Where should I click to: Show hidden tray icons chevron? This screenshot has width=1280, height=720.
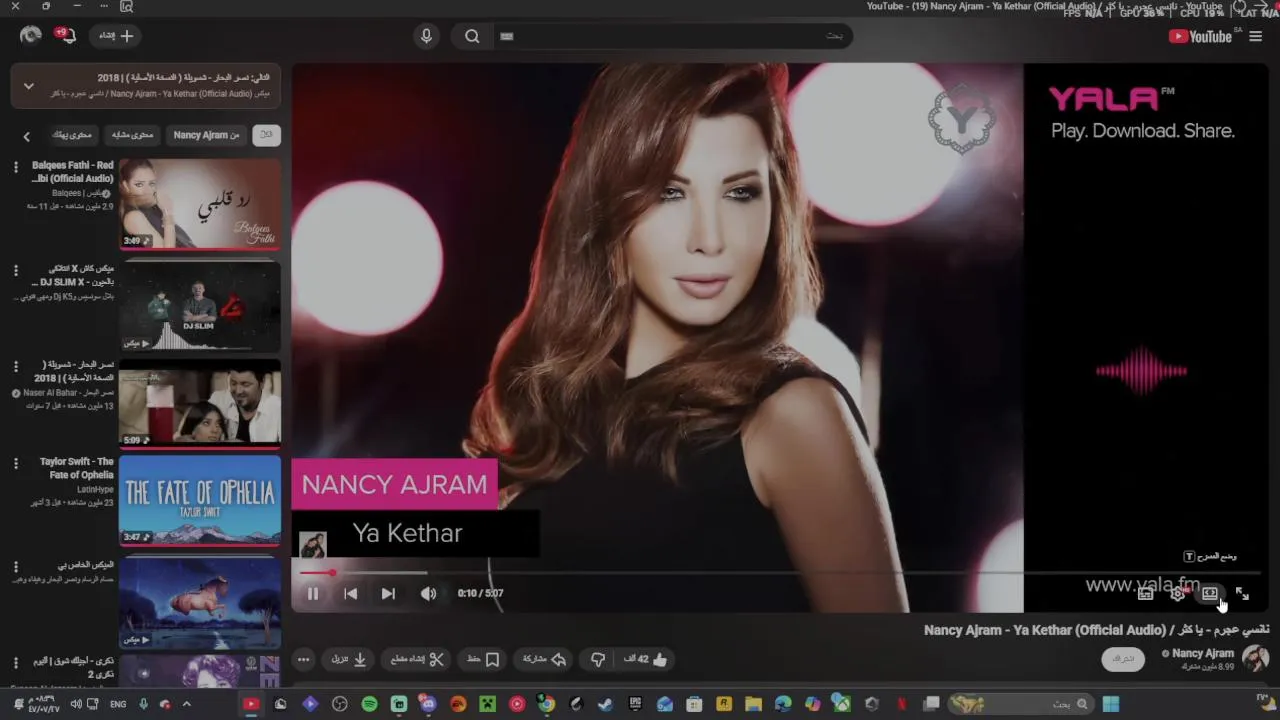click(x=187, y=704)
